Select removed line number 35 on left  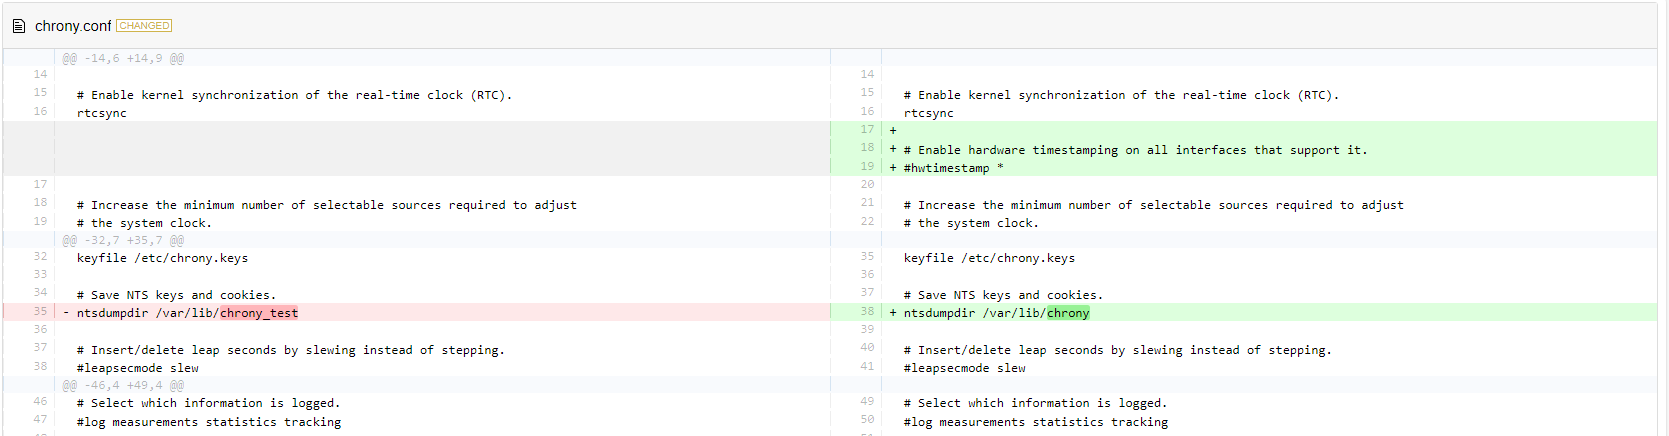click(40, 312)
